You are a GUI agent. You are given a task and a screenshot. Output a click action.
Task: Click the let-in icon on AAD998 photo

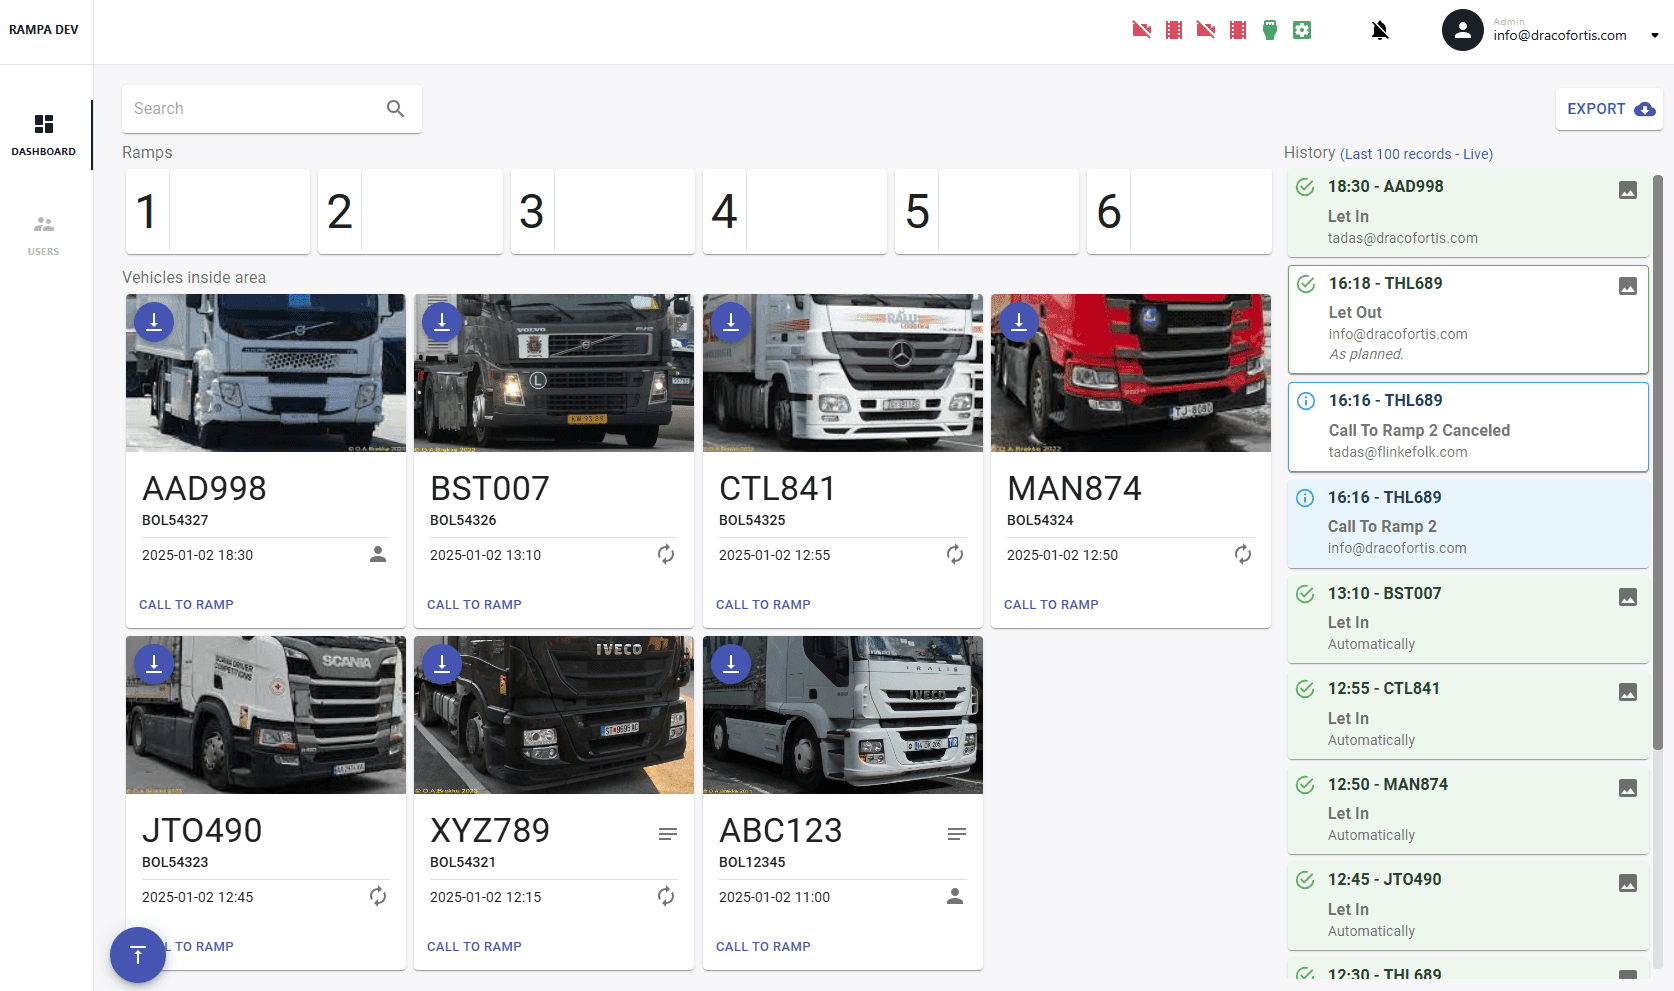pos(154,322)
